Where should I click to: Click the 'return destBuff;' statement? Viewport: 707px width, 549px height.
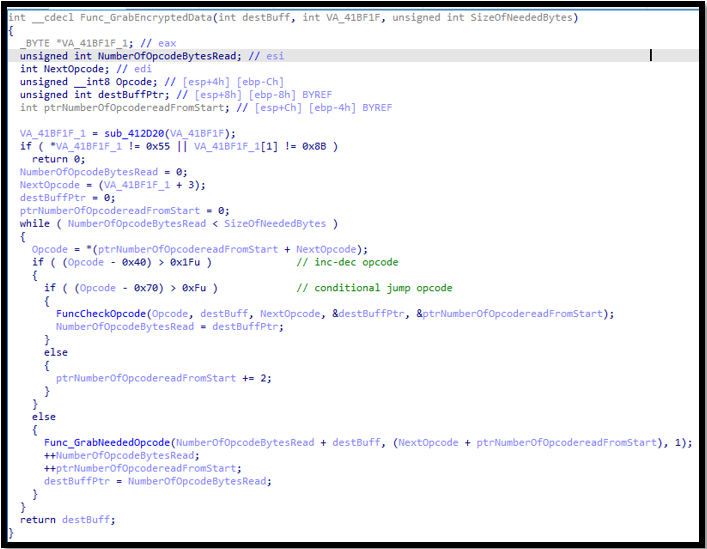[x=68, y=520]
